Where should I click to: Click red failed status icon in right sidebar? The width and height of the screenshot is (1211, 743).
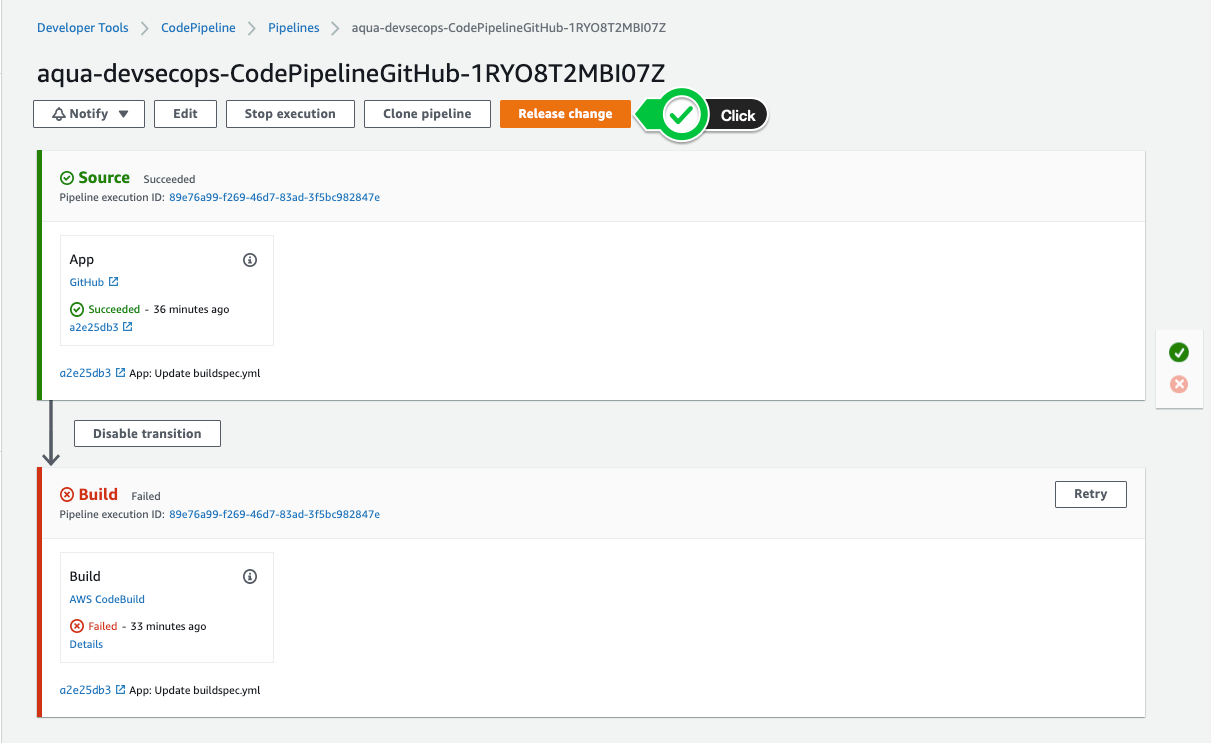click(1179, 384)
